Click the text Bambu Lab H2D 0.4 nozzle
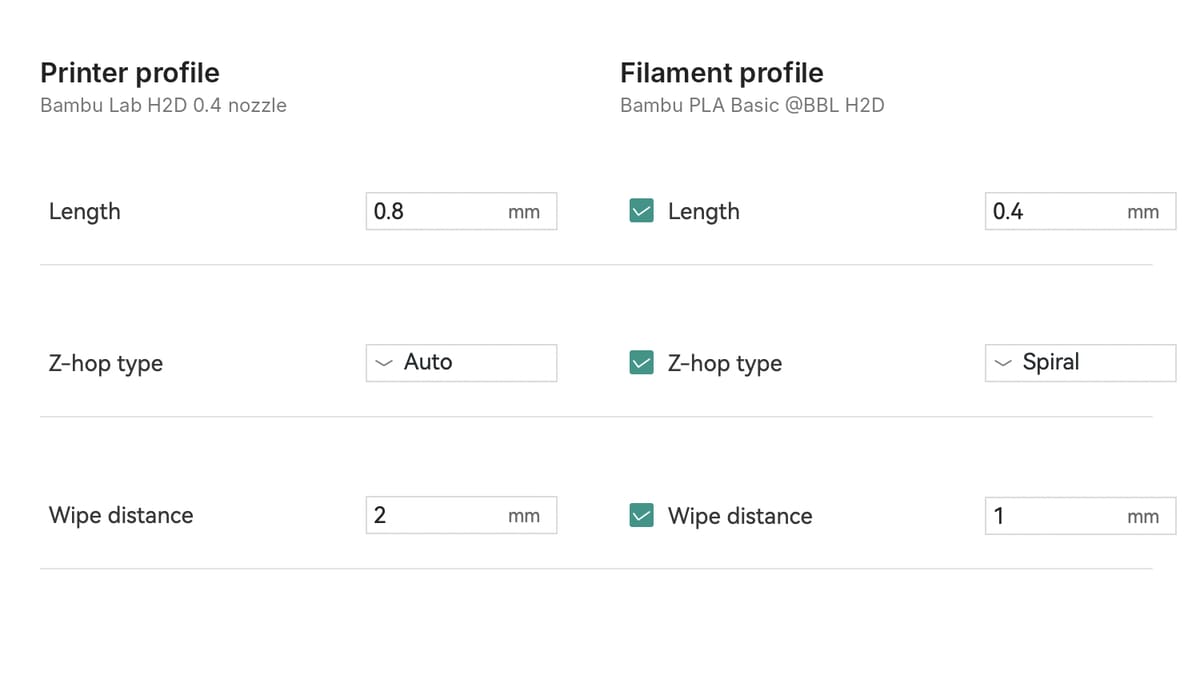The image size is (1200, 675). tap(163, 105)
